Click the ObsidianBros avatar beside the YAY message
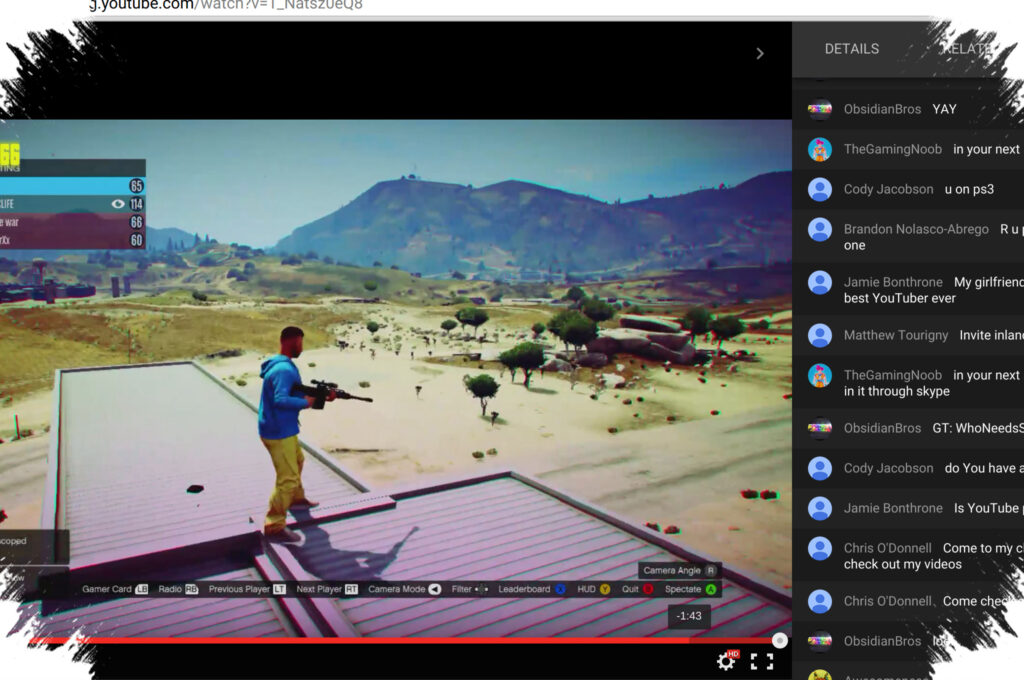Screen dimensions: 1024x680 tap(820, 109)
